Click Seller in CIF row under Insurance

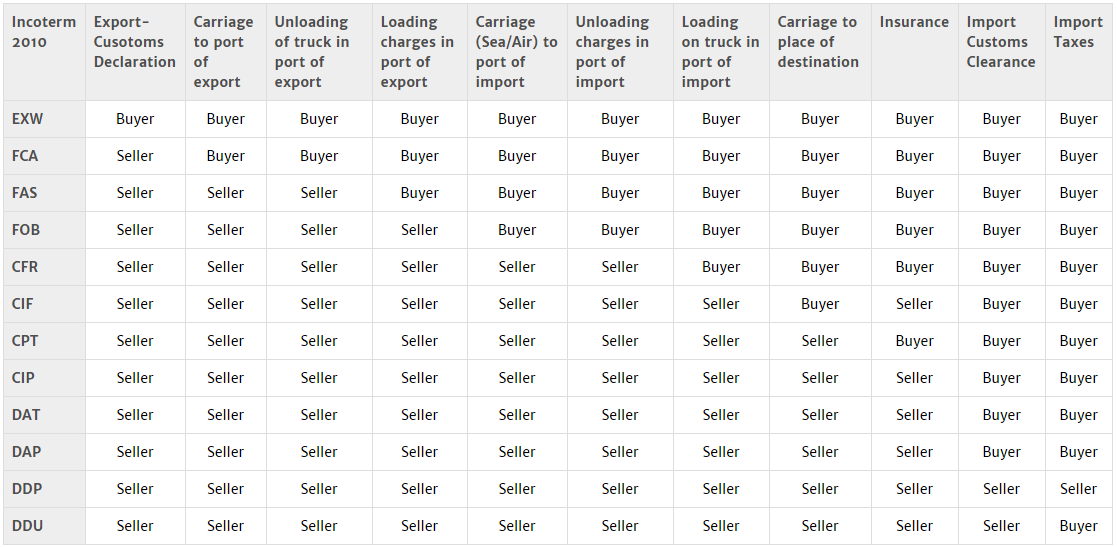point(914,304)
